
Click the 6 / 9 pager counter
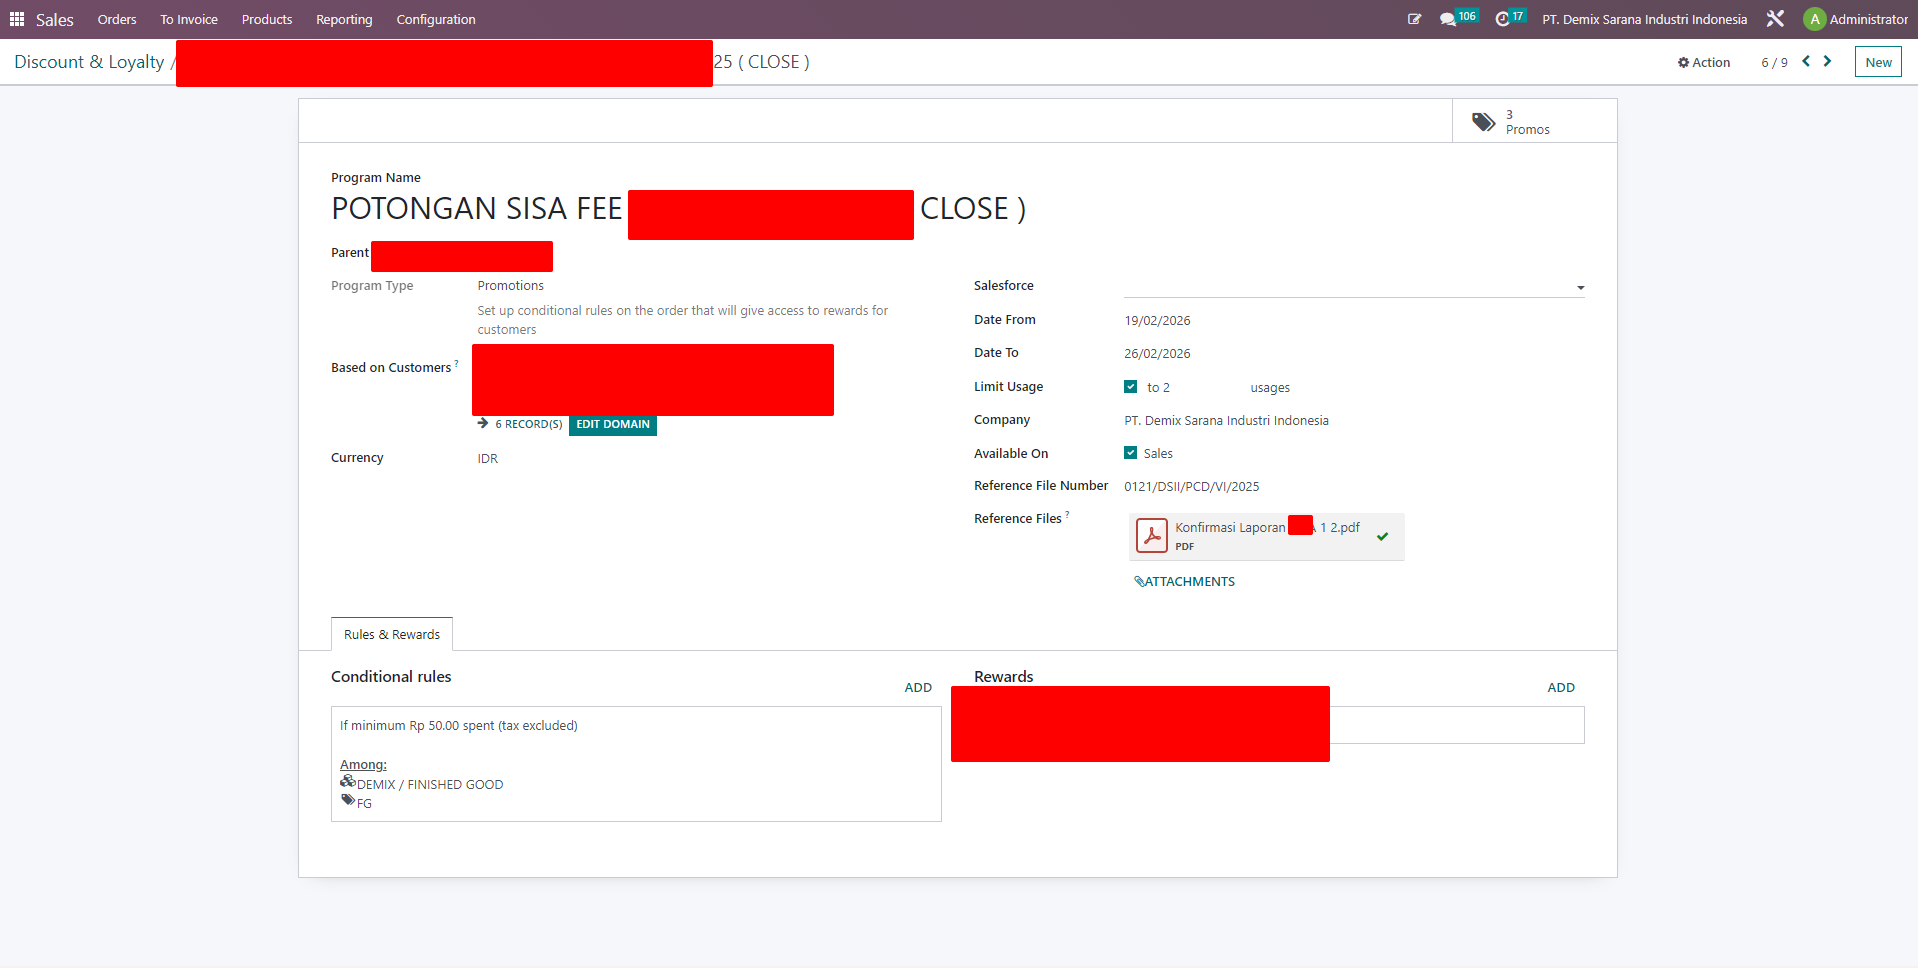[1774, 62]
